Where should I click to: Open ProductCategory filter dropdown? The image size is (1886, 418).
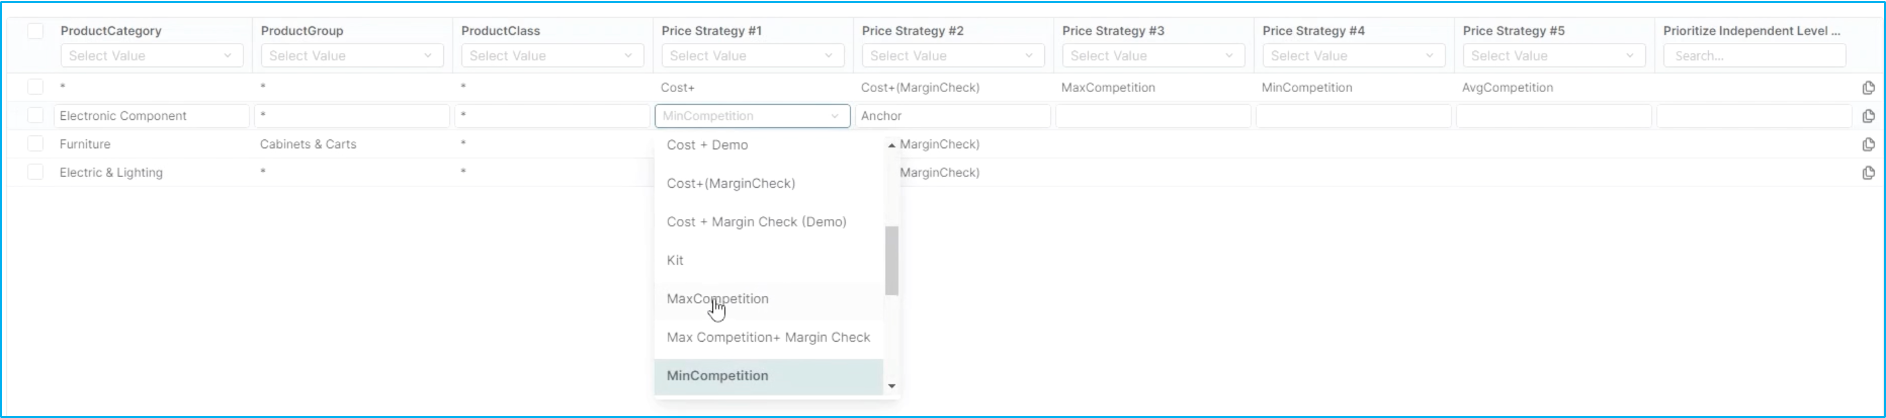click(151, 56)
